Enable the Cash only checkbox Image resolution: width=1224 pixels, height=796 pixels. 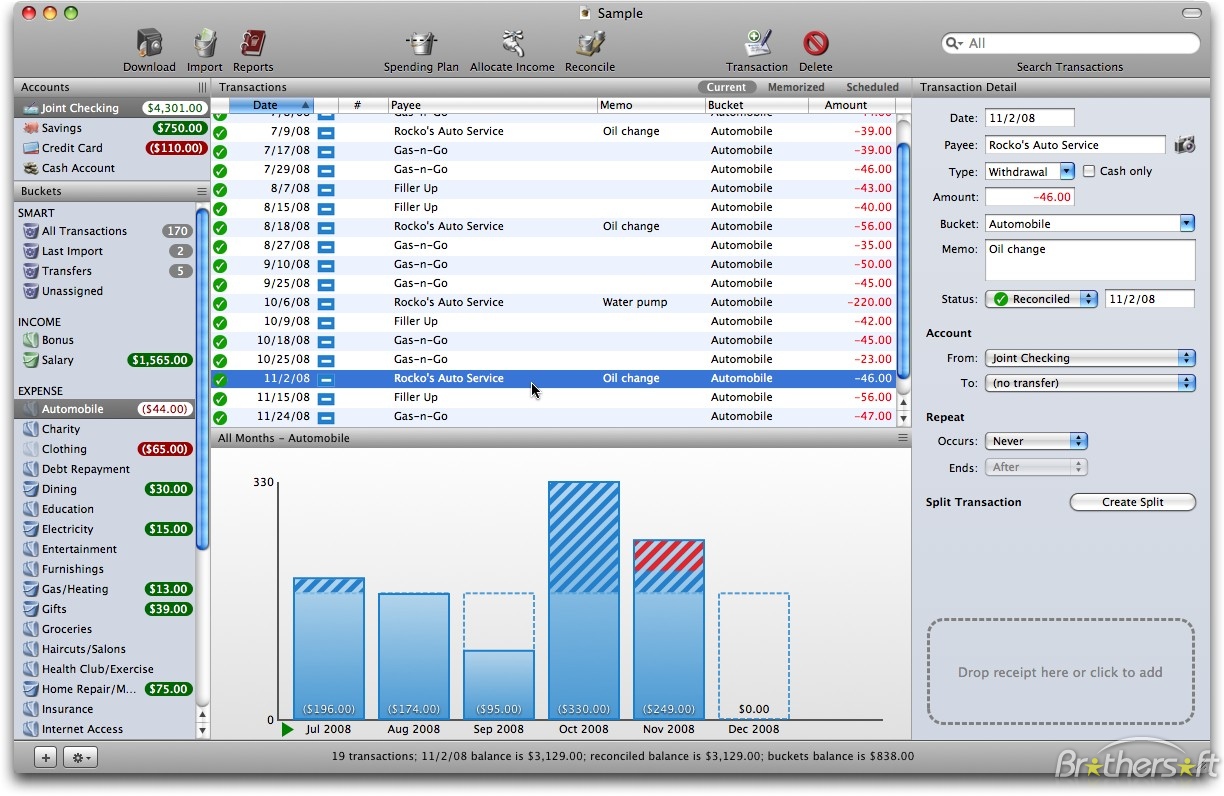coord(1089,171)
